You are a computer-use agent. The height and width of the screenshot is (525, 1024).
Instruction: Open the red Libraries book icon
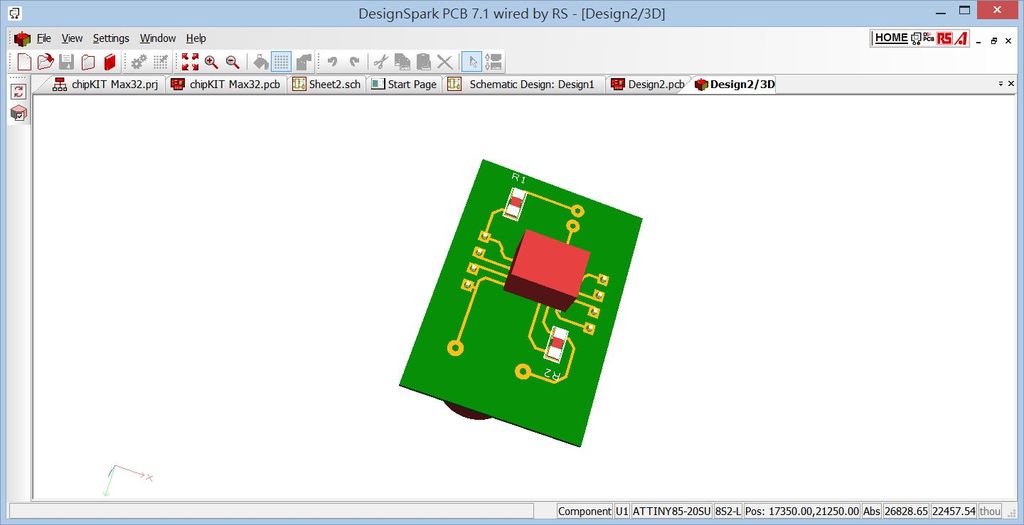(109, 62)
